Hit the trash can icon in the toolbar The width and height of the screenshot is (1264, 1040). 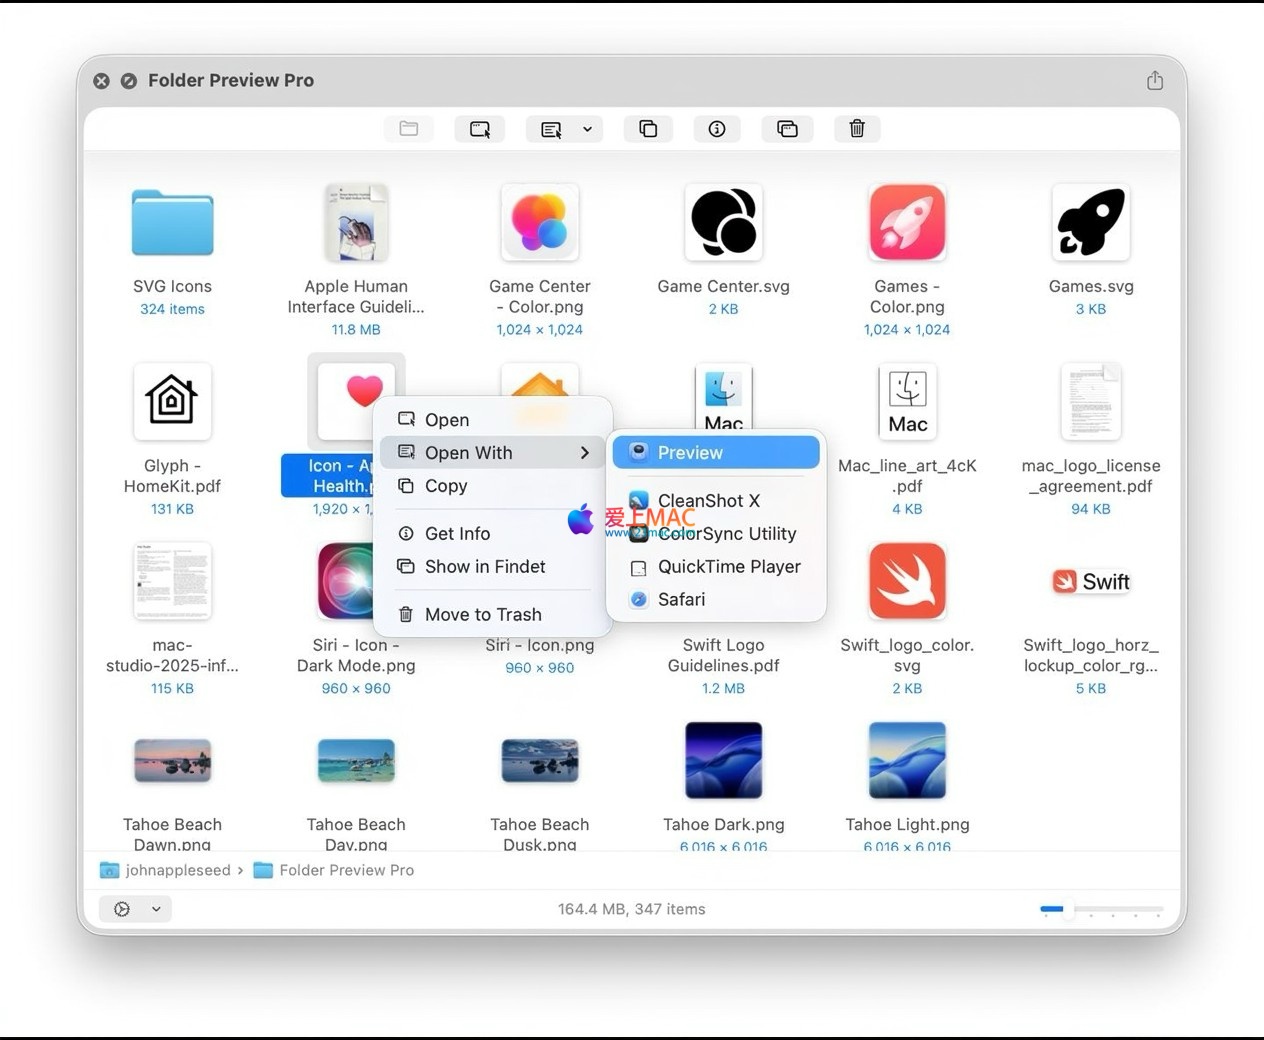(857, 129)
